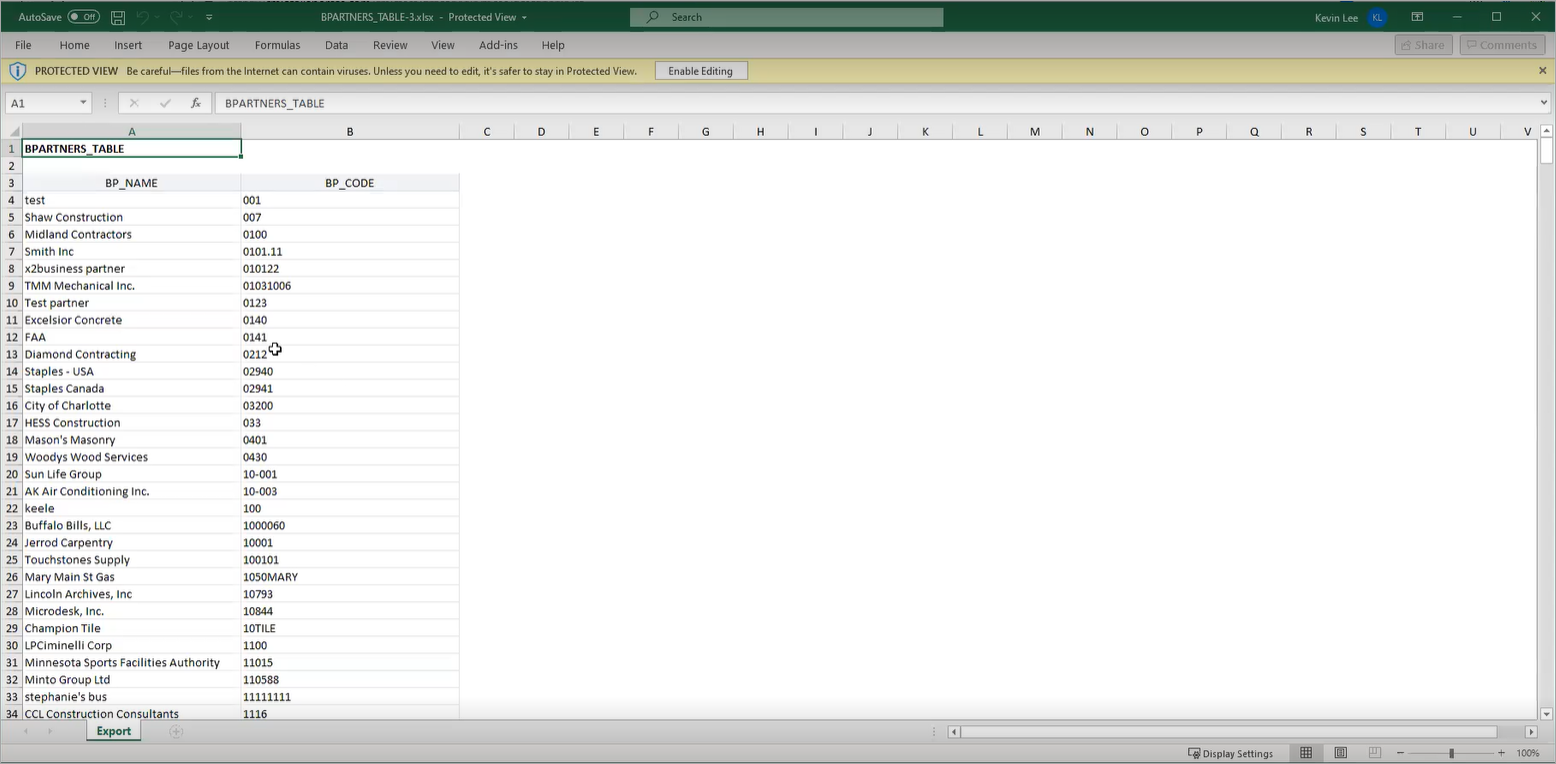The image size is (1556, 764).
Task: Switch to Page Break Preview icon
Action: tap(1374, 753)
